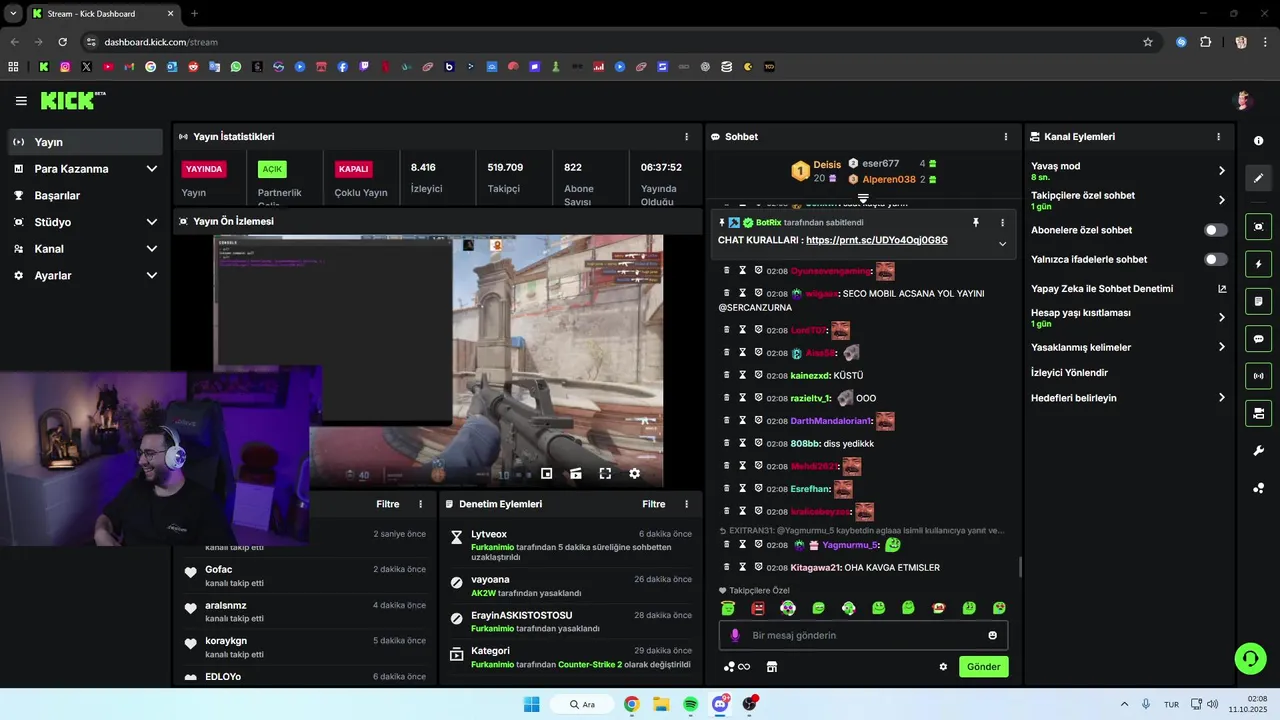
Task: Click the AÇIK partnerlik badge
Action: coord(272,169)
